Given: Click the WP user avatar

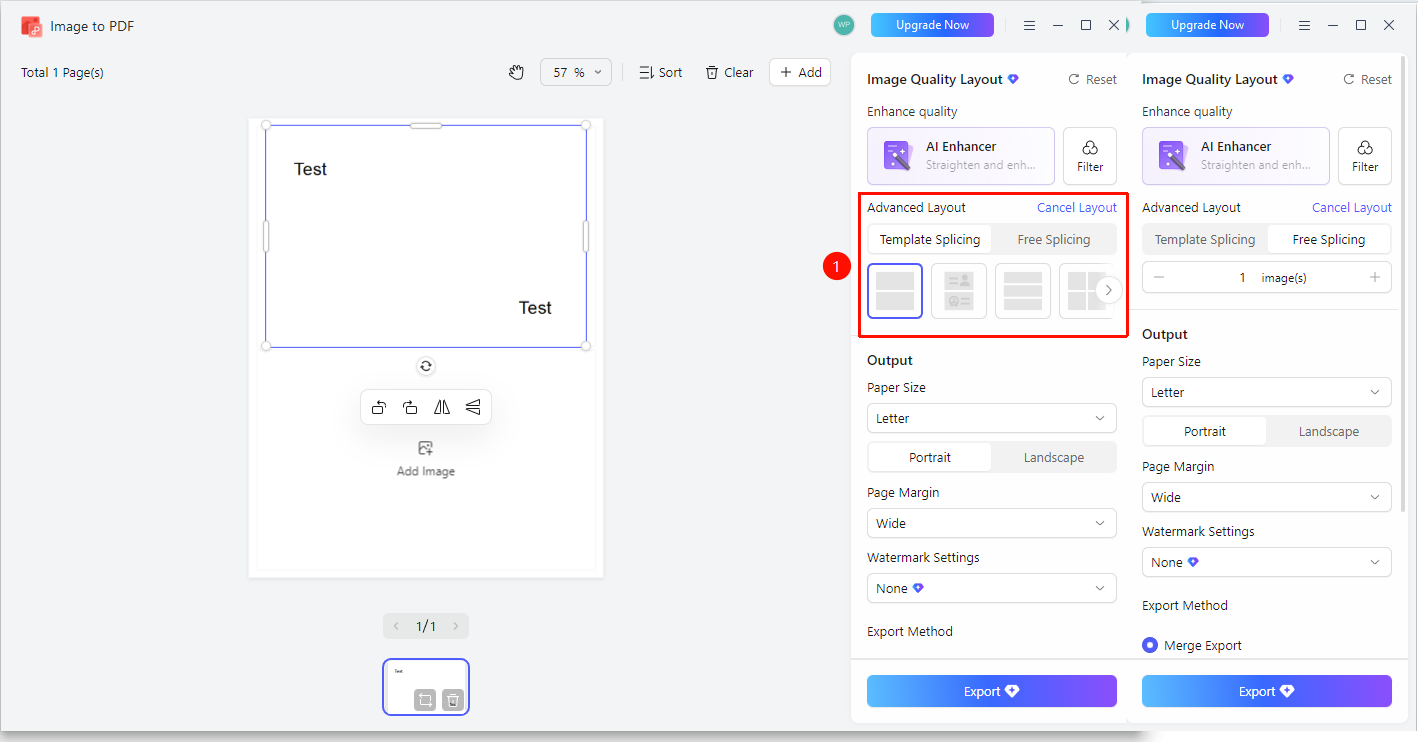Looking at the screenshot, I should (x=844, y=25).
